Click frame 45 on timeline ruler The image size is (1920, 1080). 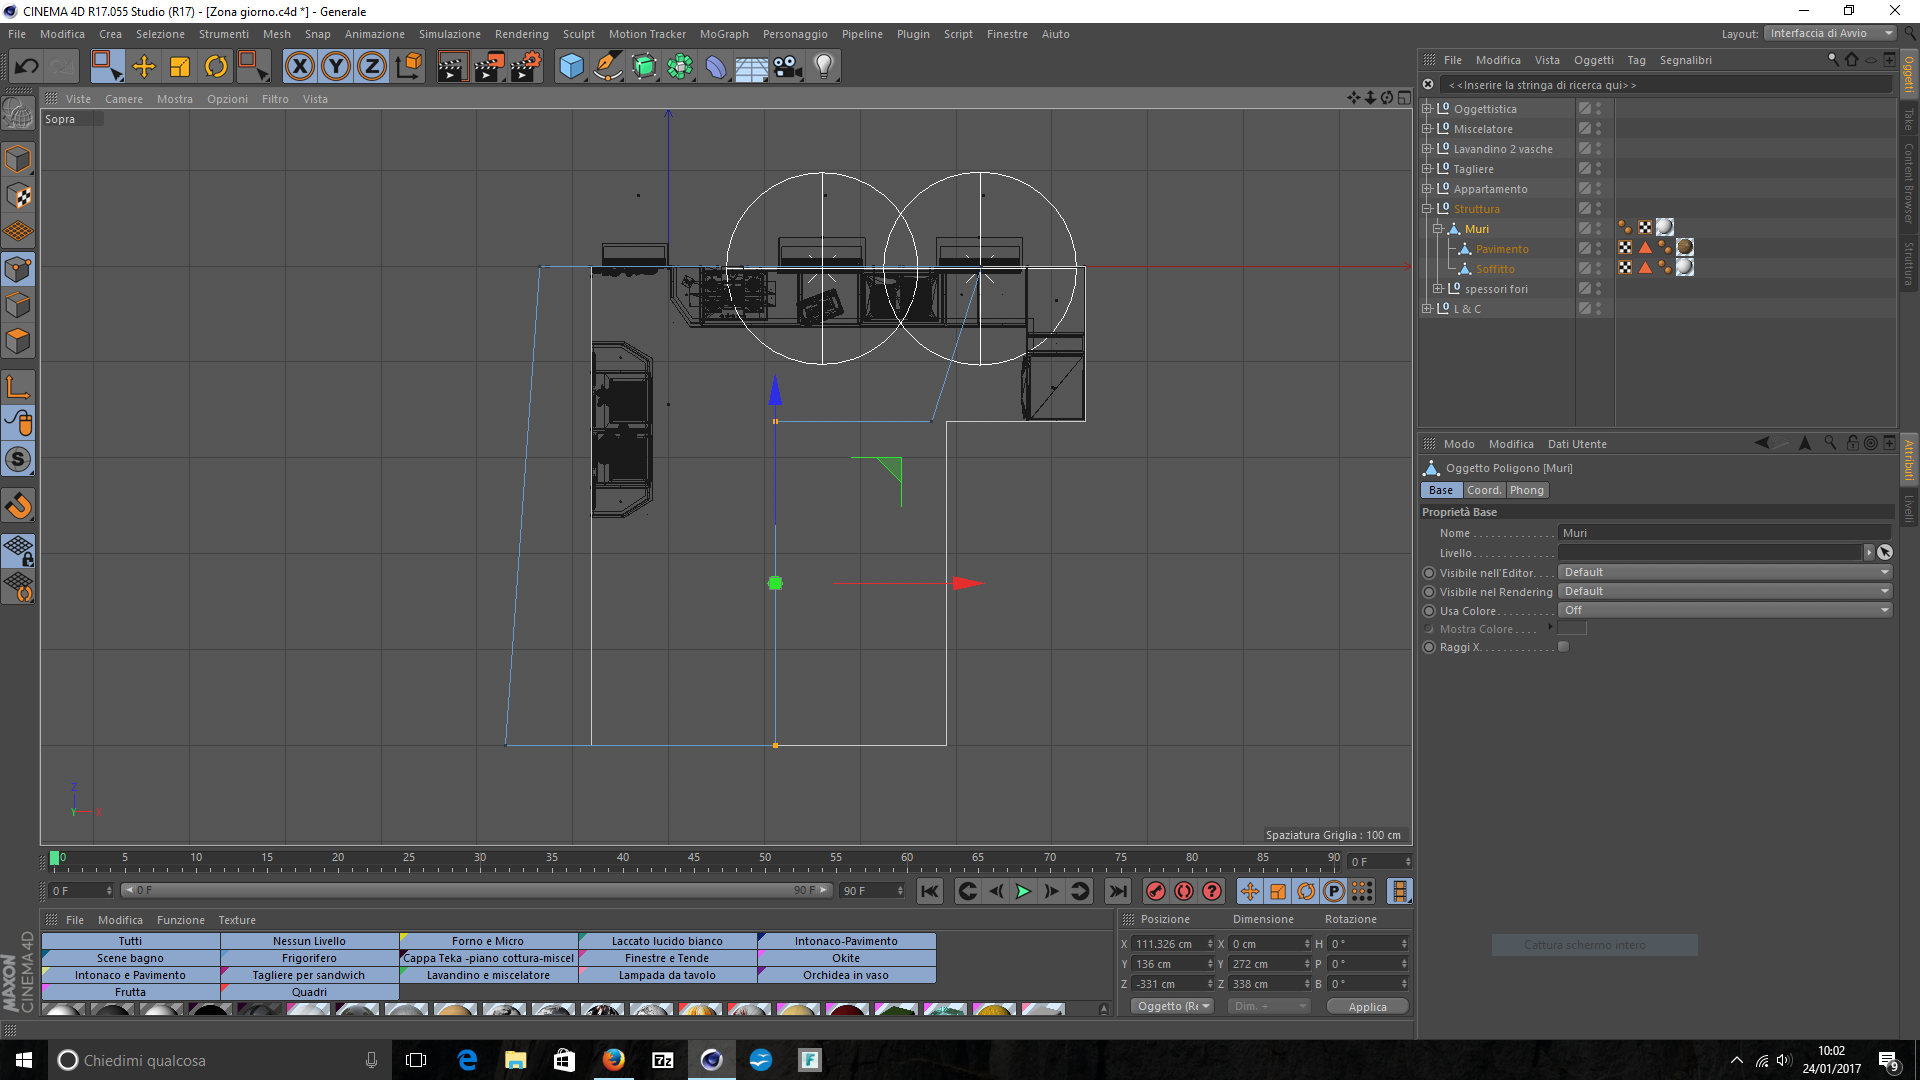[694, 858]
